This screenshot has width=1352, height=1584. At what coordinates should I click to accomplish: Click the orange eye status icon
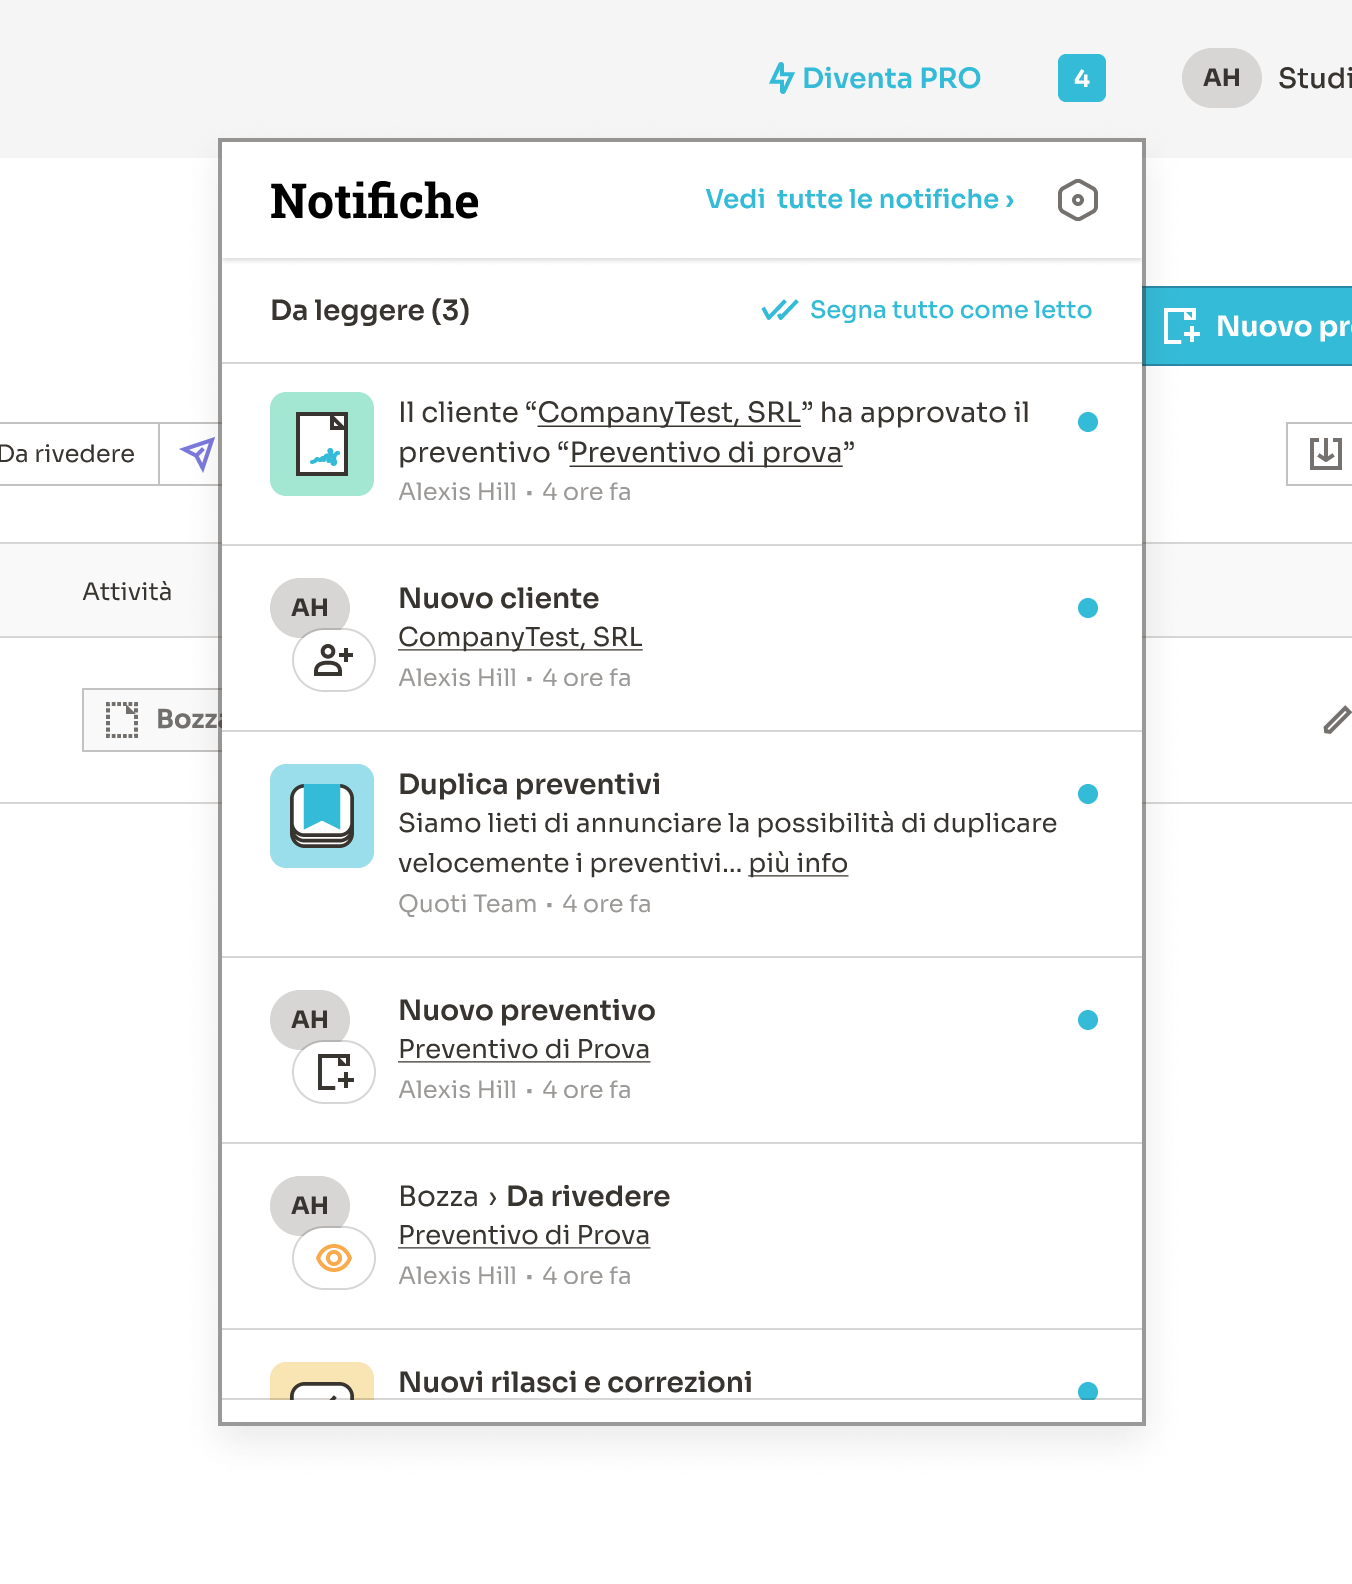pyautogui.click(x=334, y=1258)
